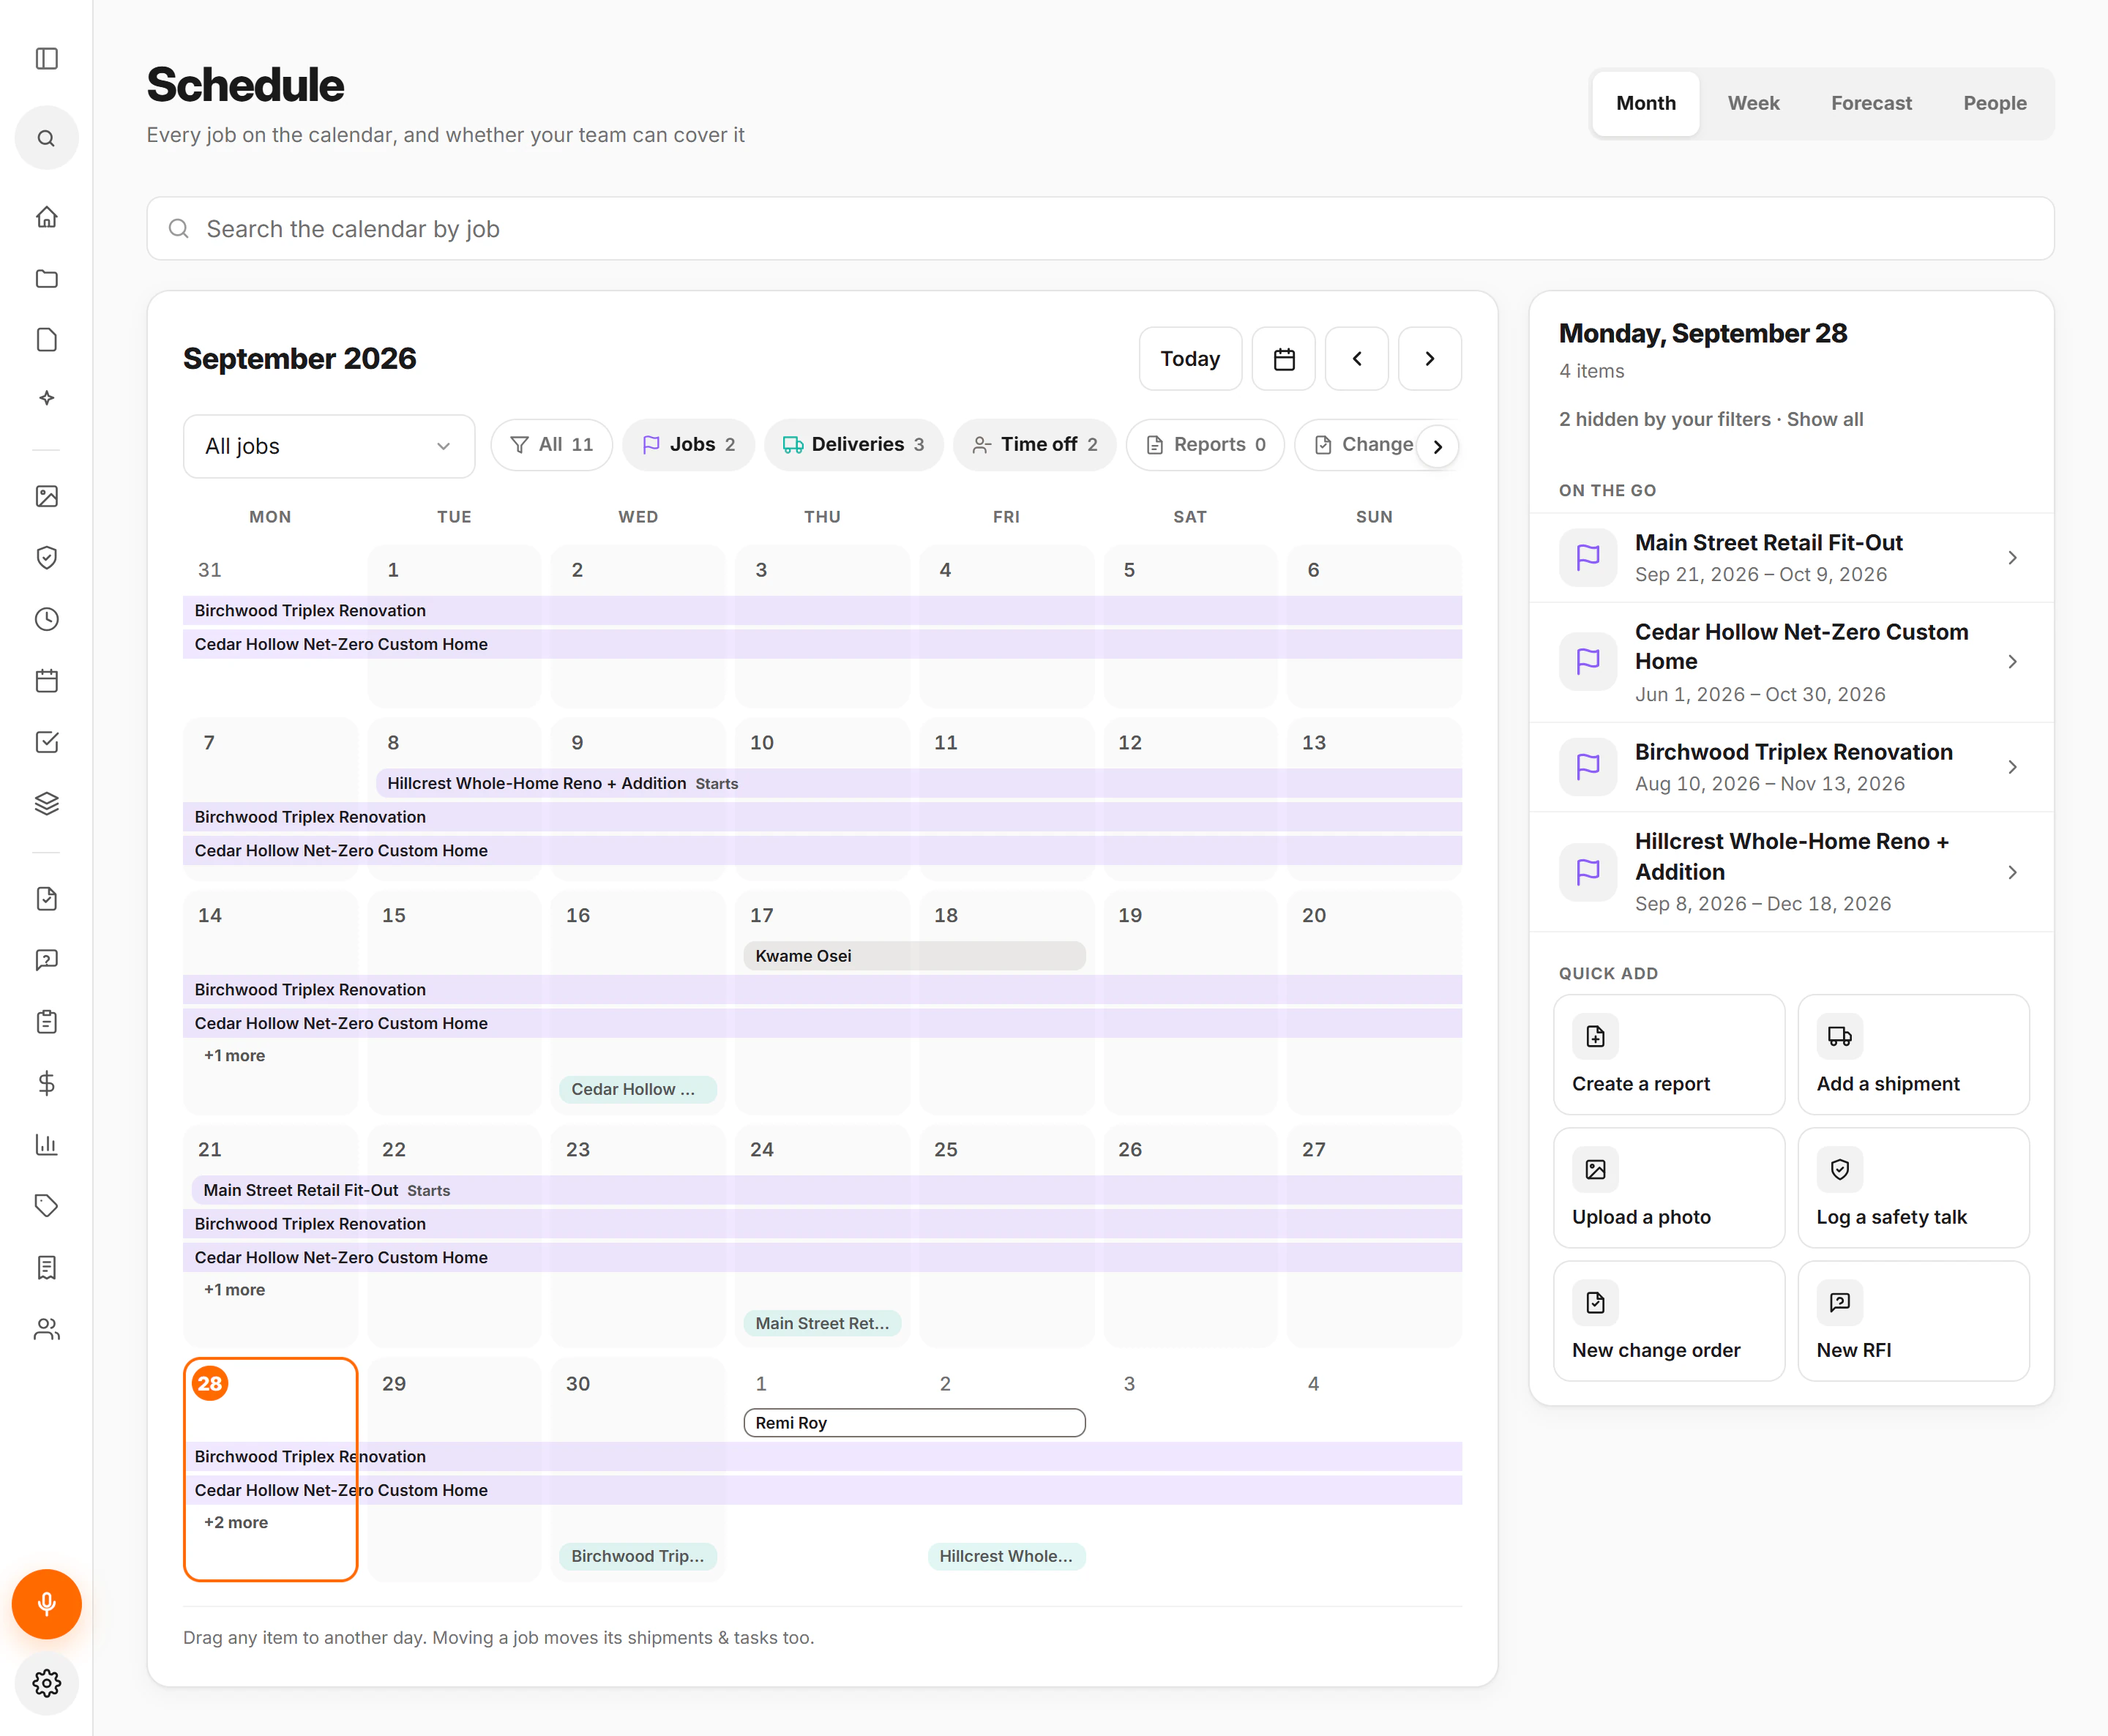Open the folder icon in sidebar
Screen dimensions: 2108x1736
tap(46, 278)
